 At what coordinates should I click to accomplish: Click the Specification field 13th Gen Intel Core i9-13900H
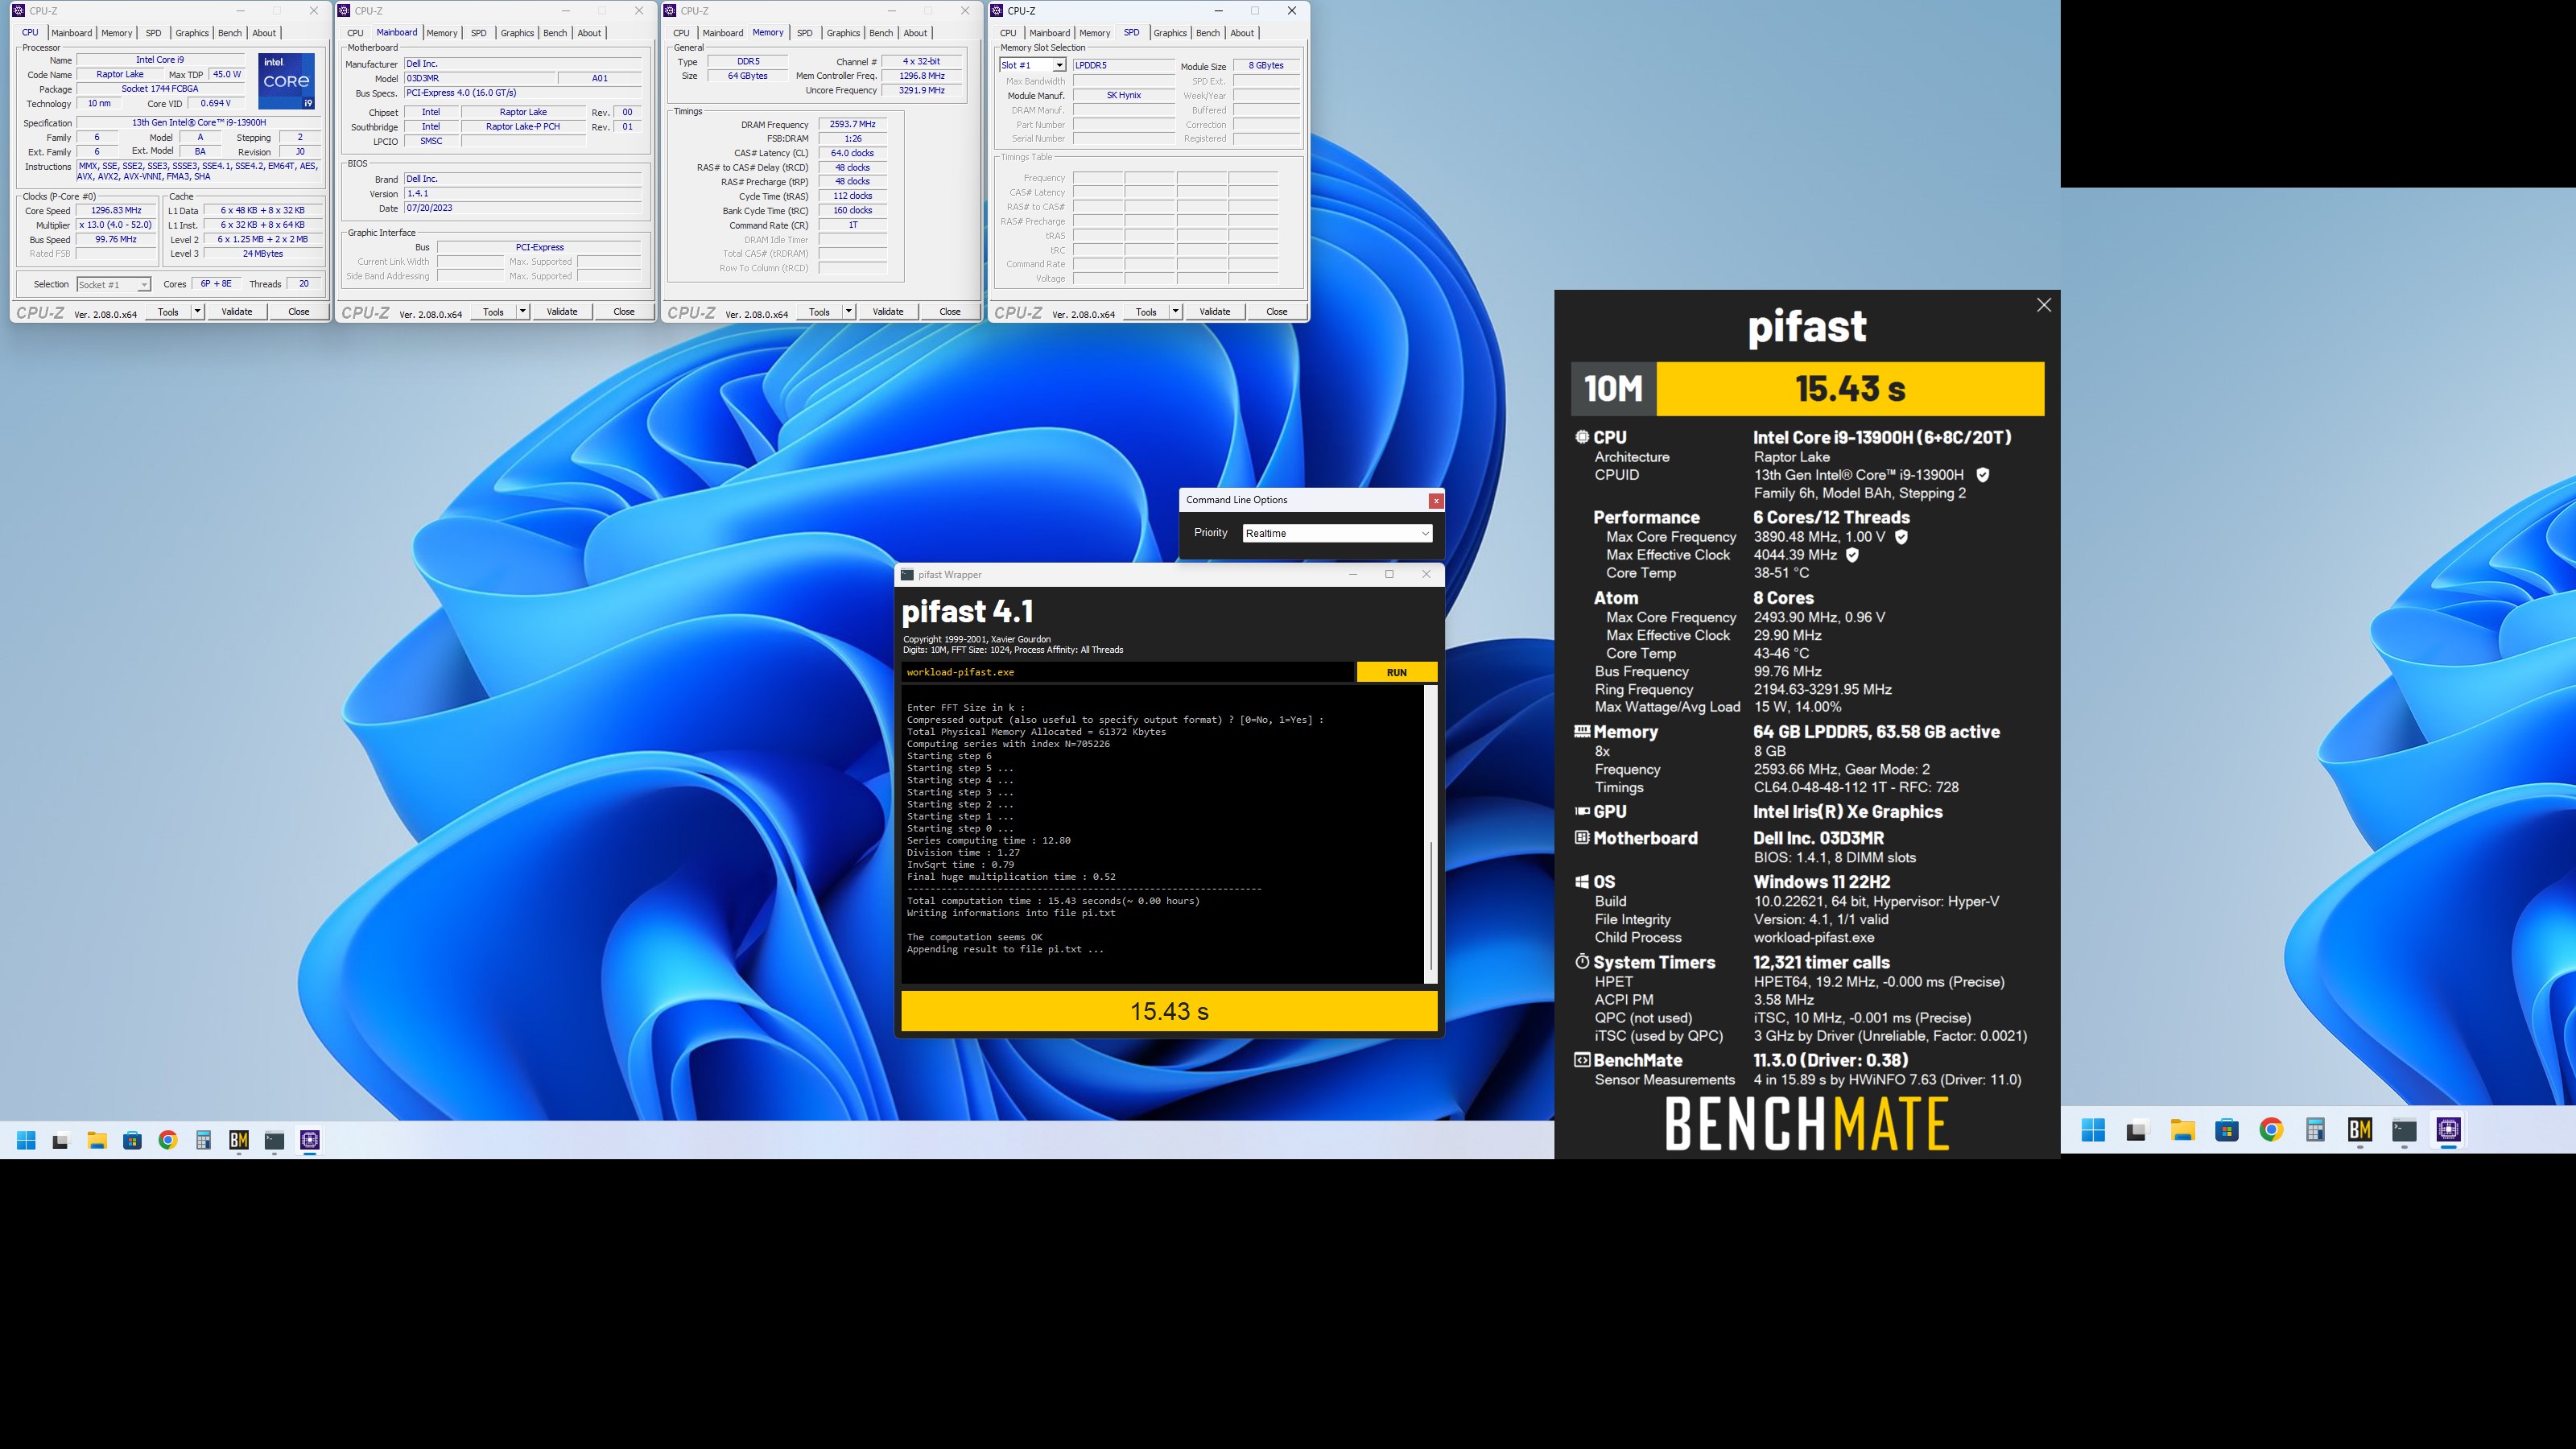point(199,123)
